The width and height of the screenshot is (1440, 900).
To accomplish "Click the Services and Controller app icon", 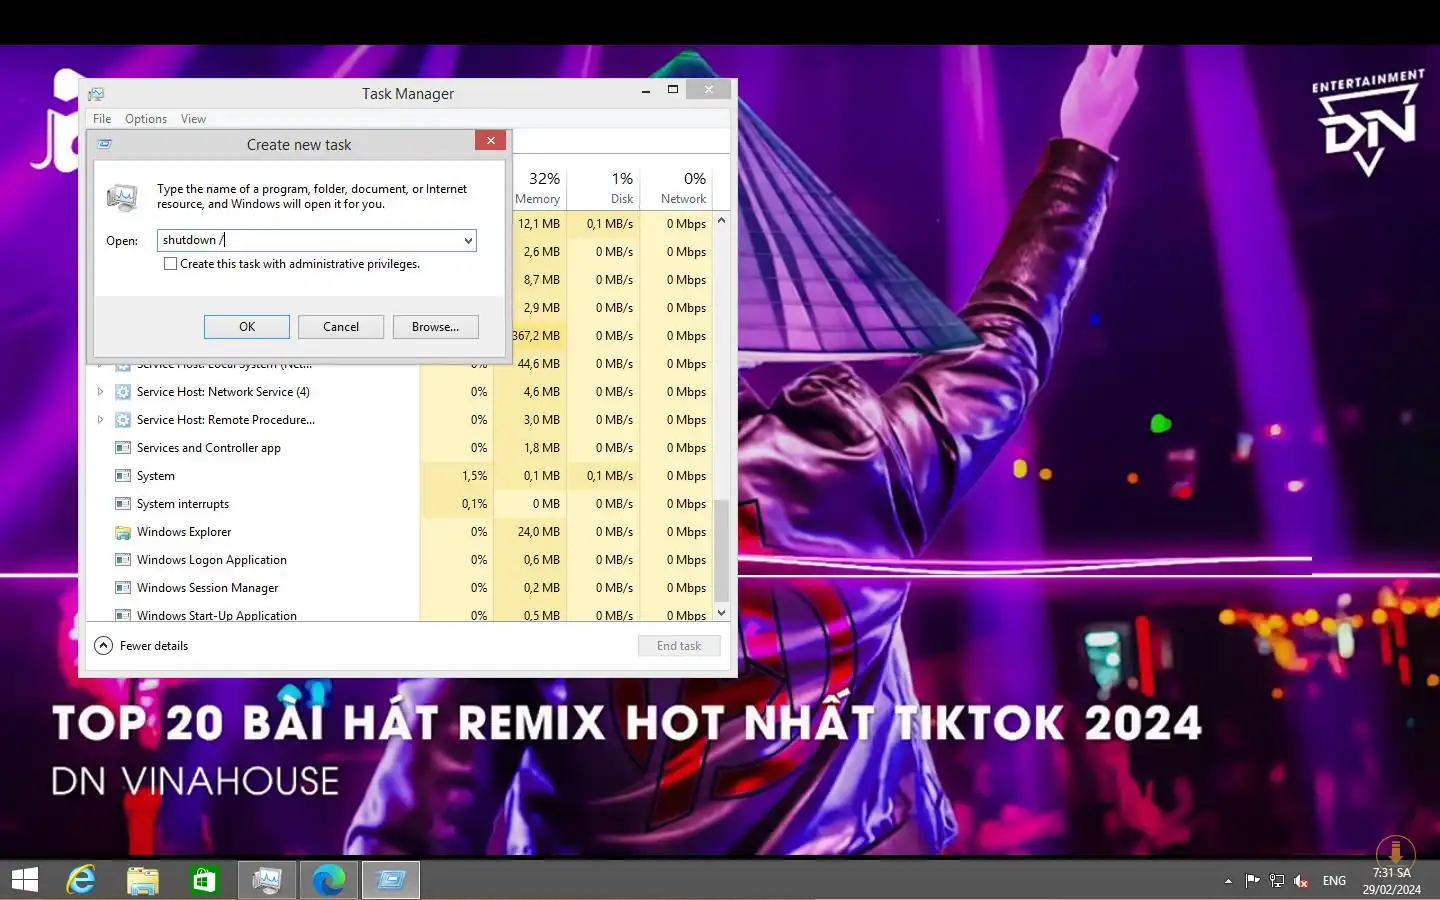I will (x=123, y=448).
